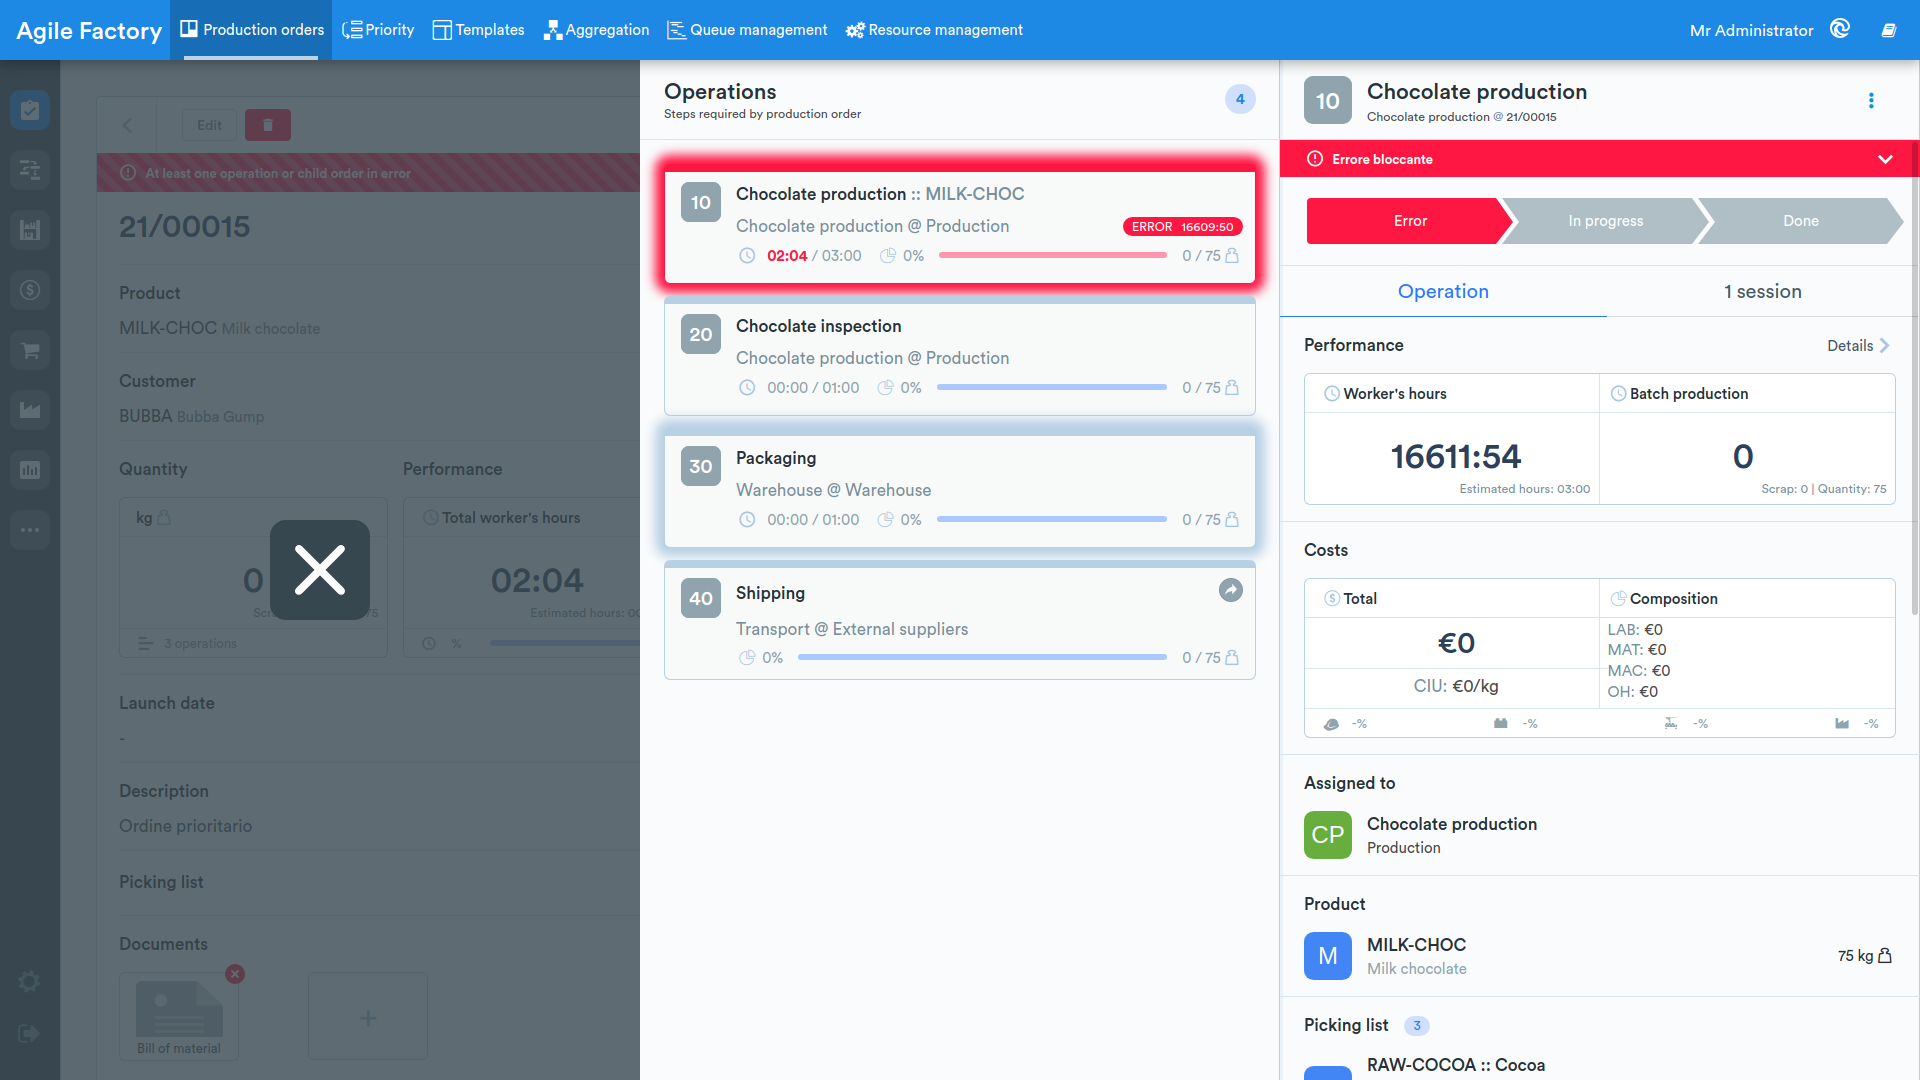
Task: Remove the Bill of material document via red X
Action: tap(235, 974)
